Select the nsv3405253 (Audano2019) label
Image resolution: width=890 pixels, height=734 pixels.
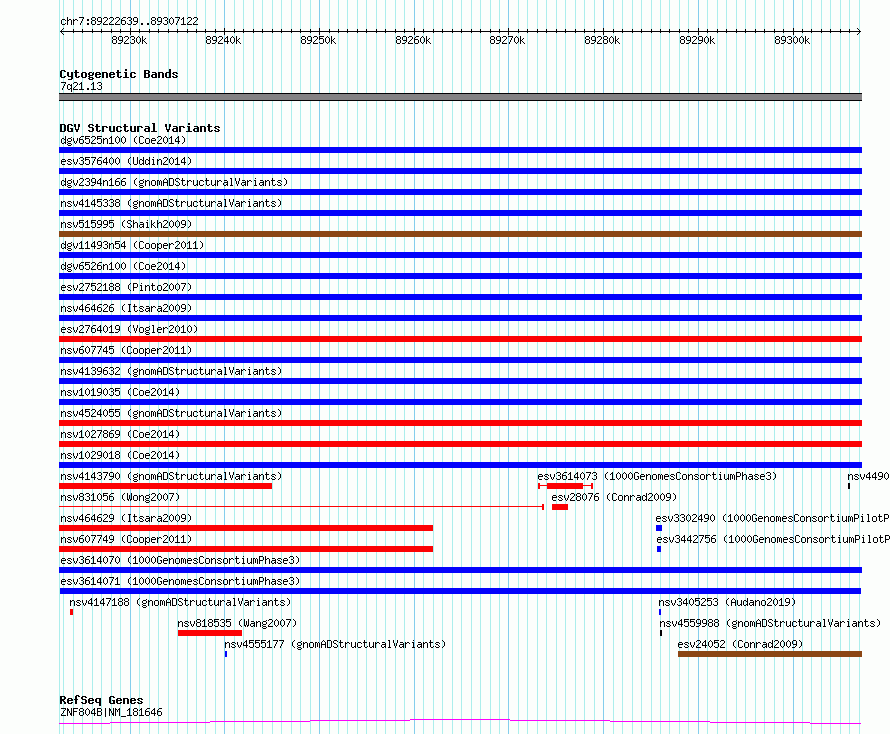click(727, 602)
